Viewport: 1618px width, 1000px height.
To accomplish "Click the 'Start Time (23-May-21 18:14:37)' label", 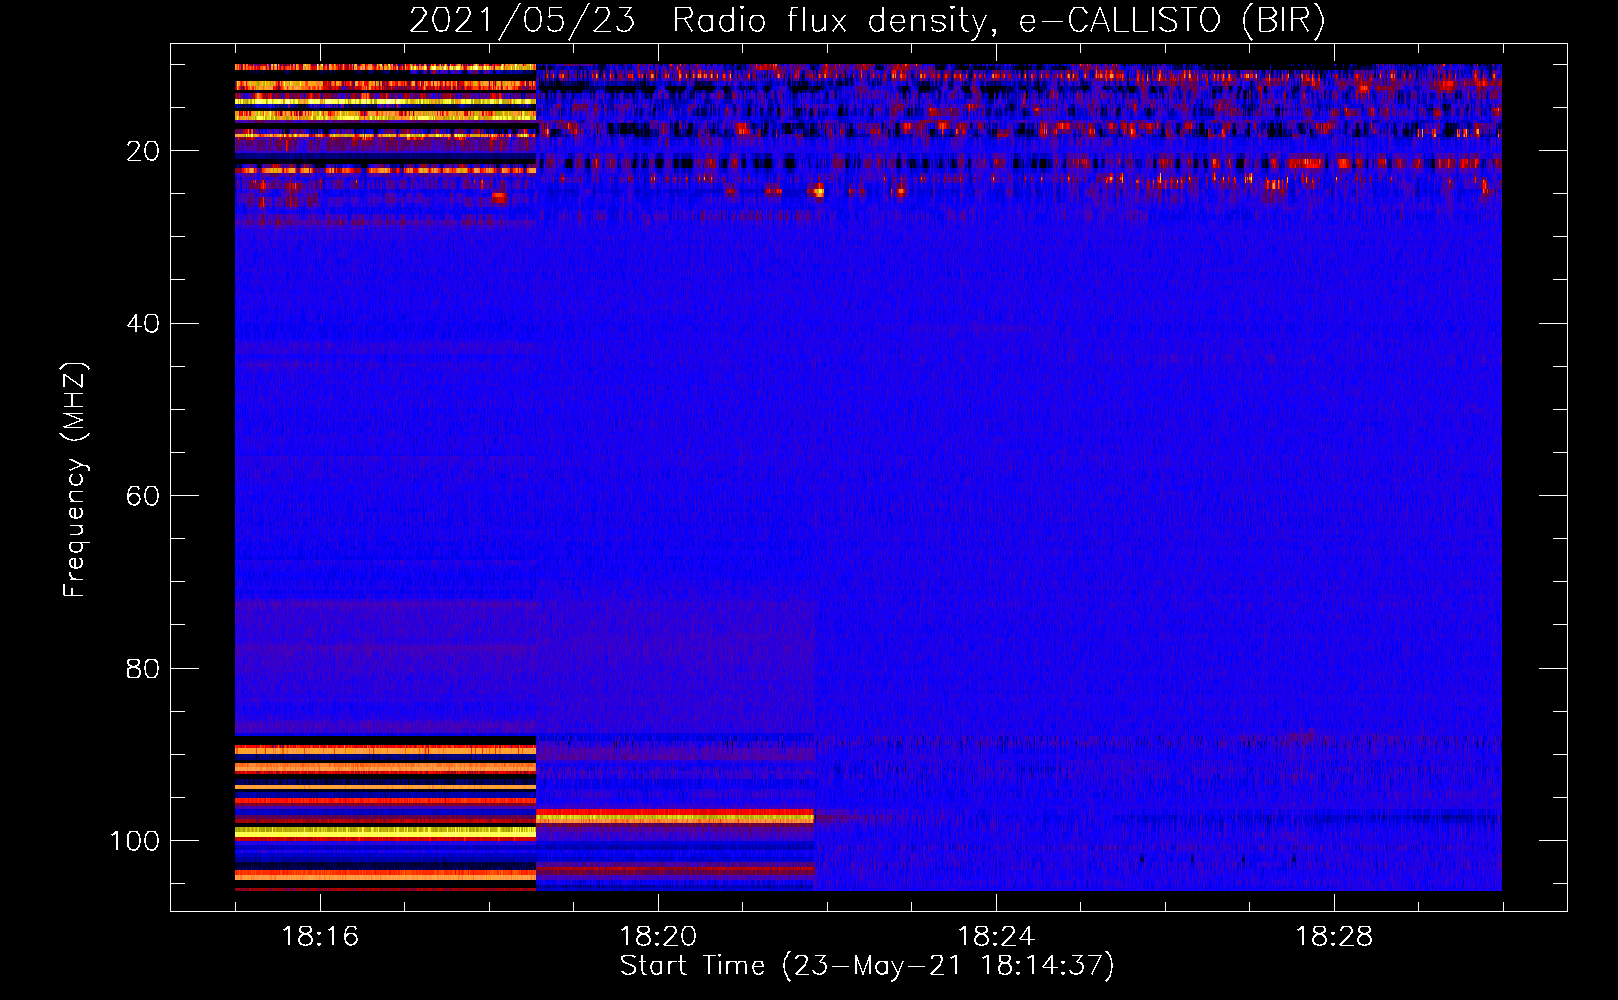I will (867, 966).
